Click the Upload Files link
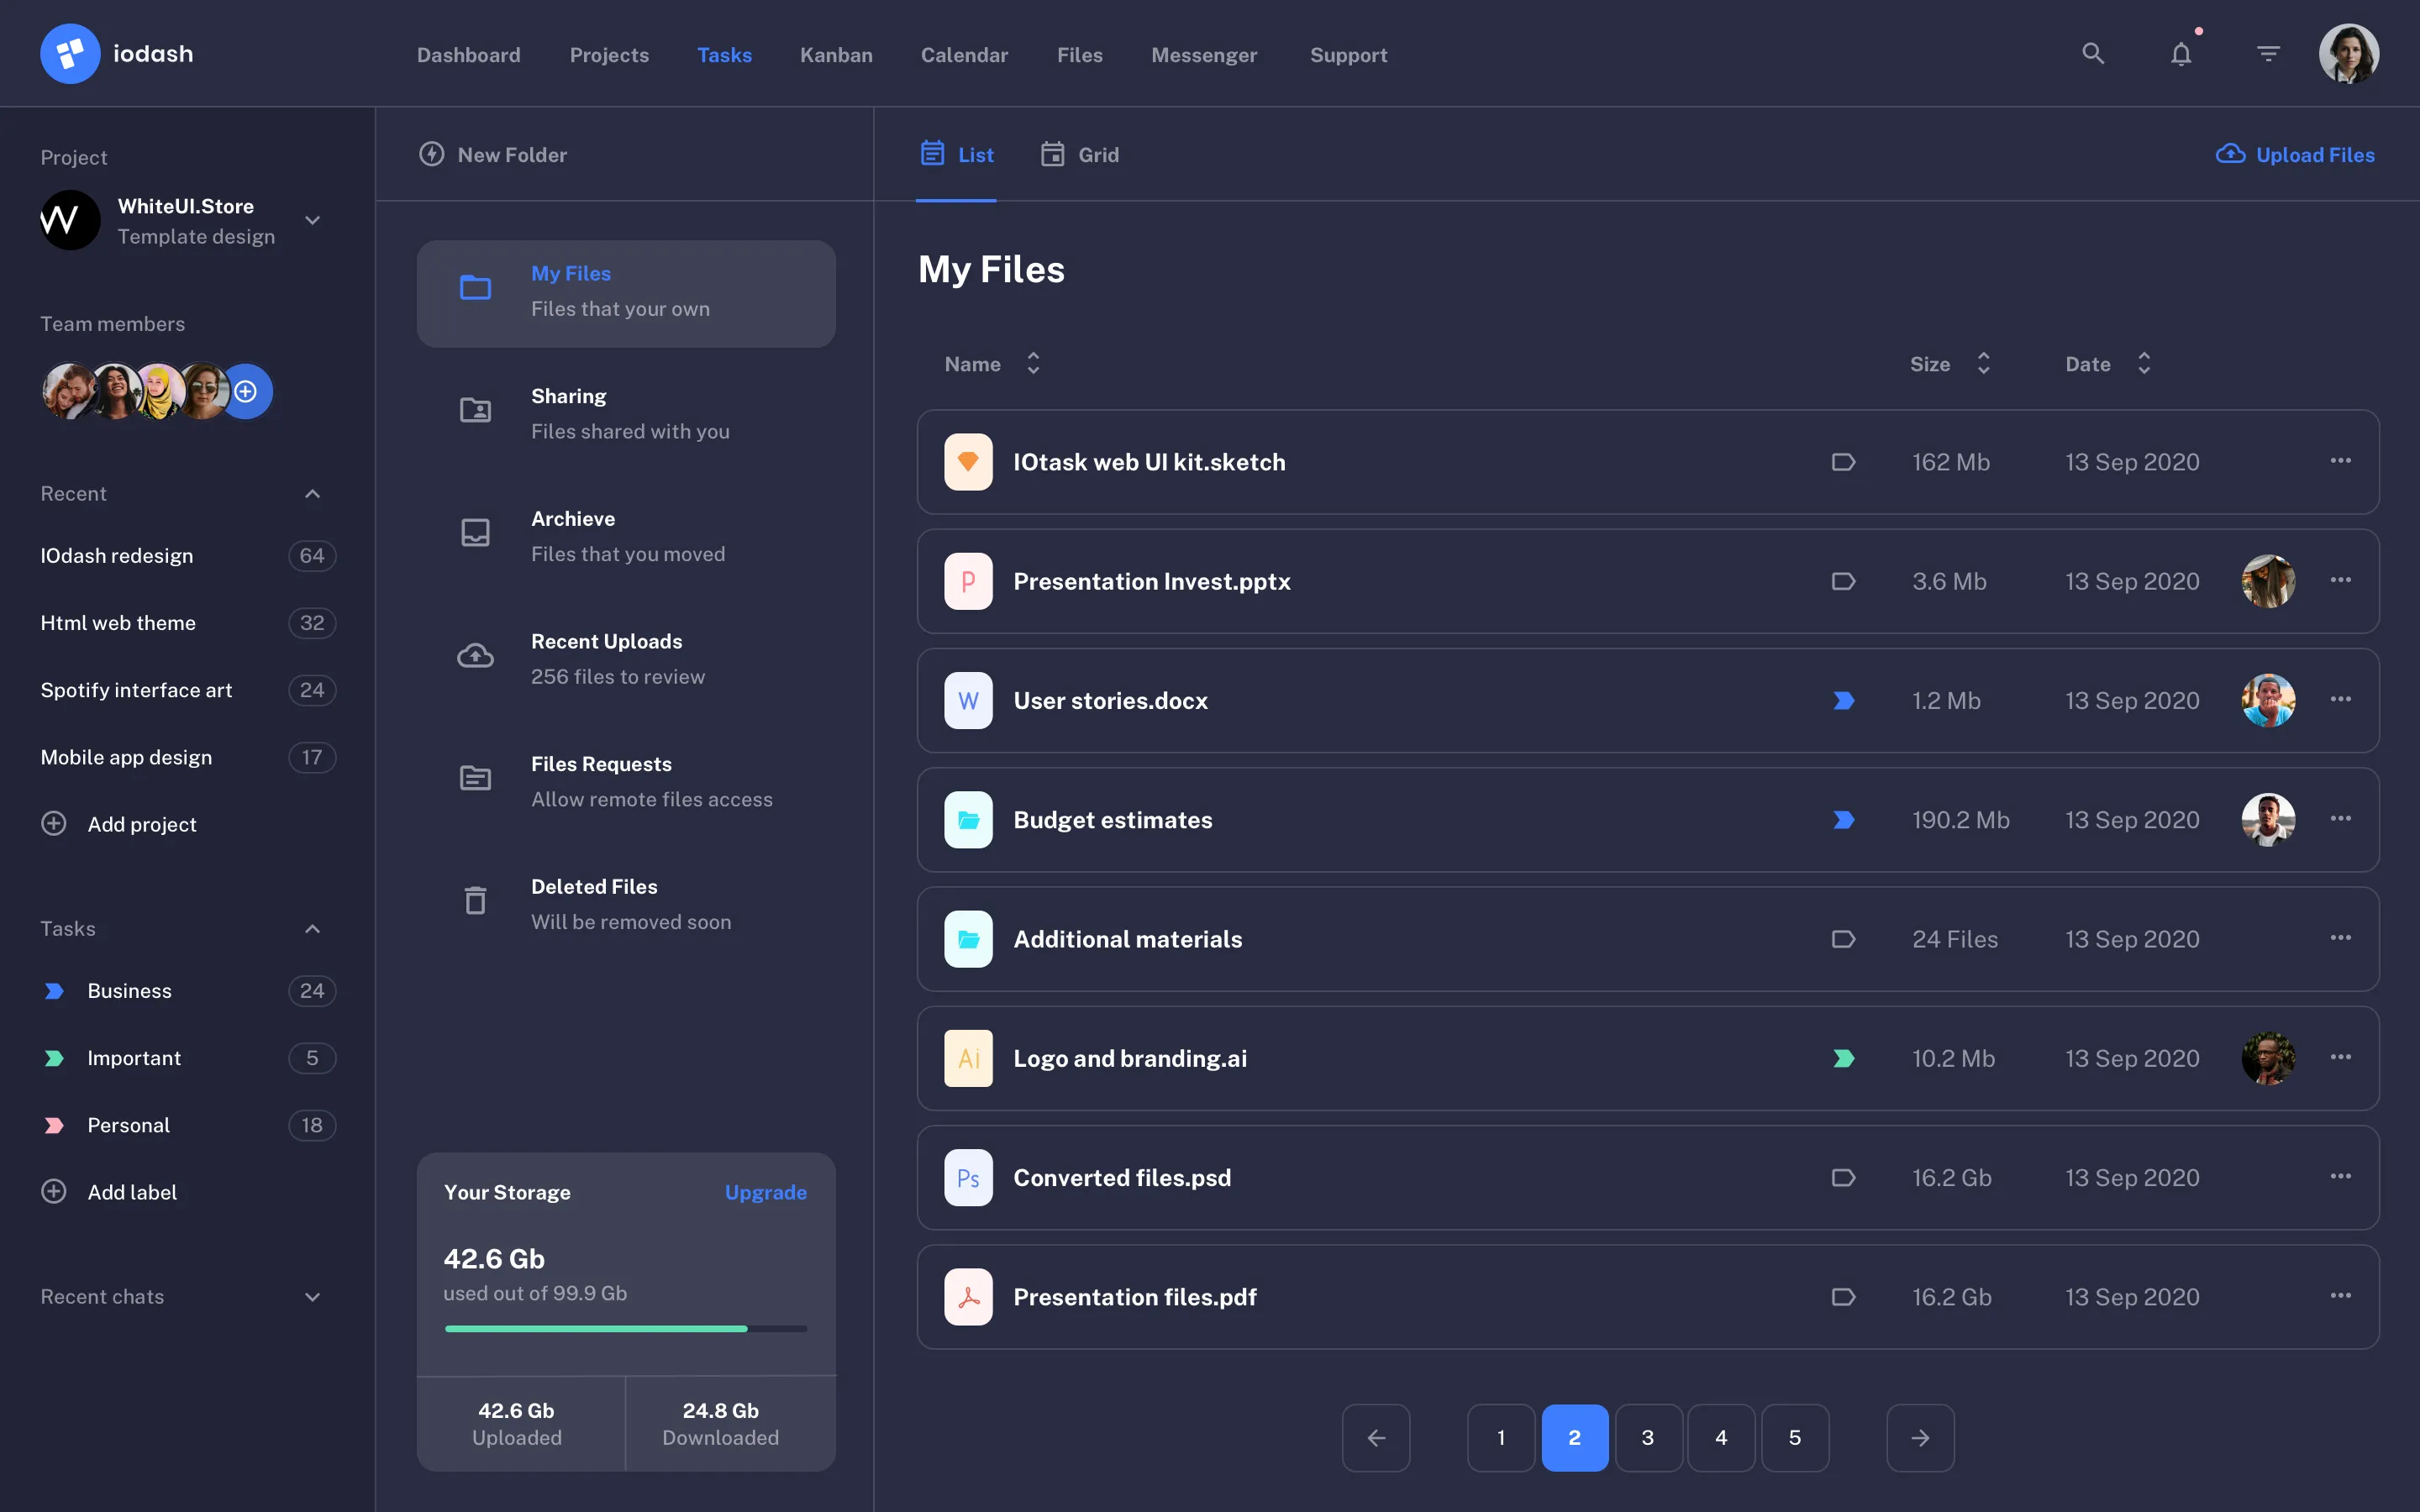 coord(2294,154)
